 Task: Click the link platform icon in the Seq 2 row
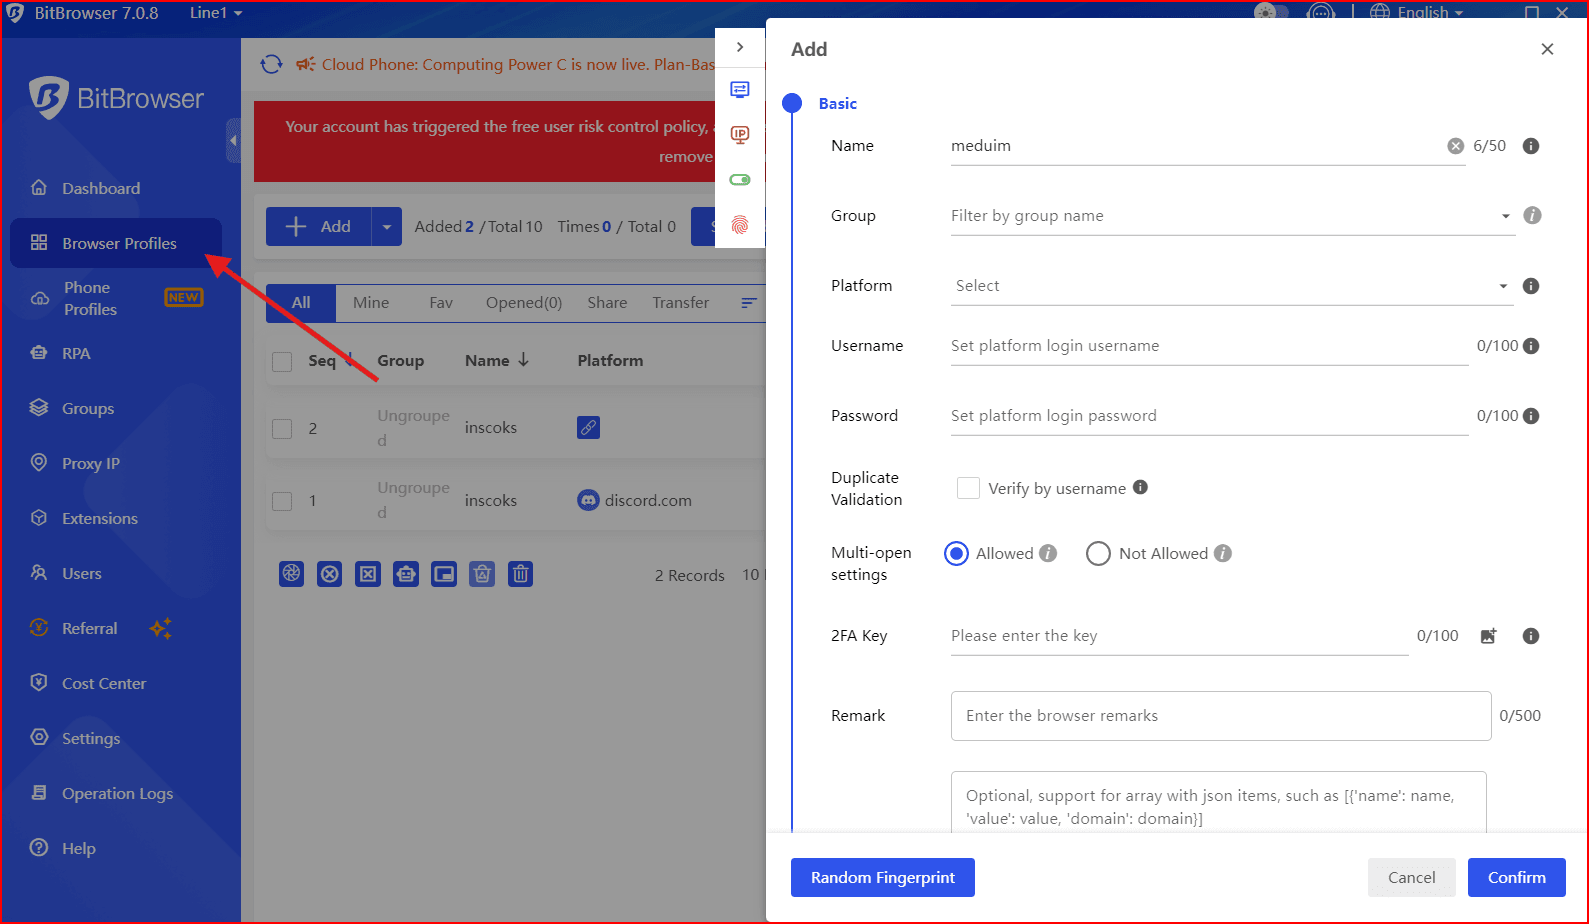[589, 427]
